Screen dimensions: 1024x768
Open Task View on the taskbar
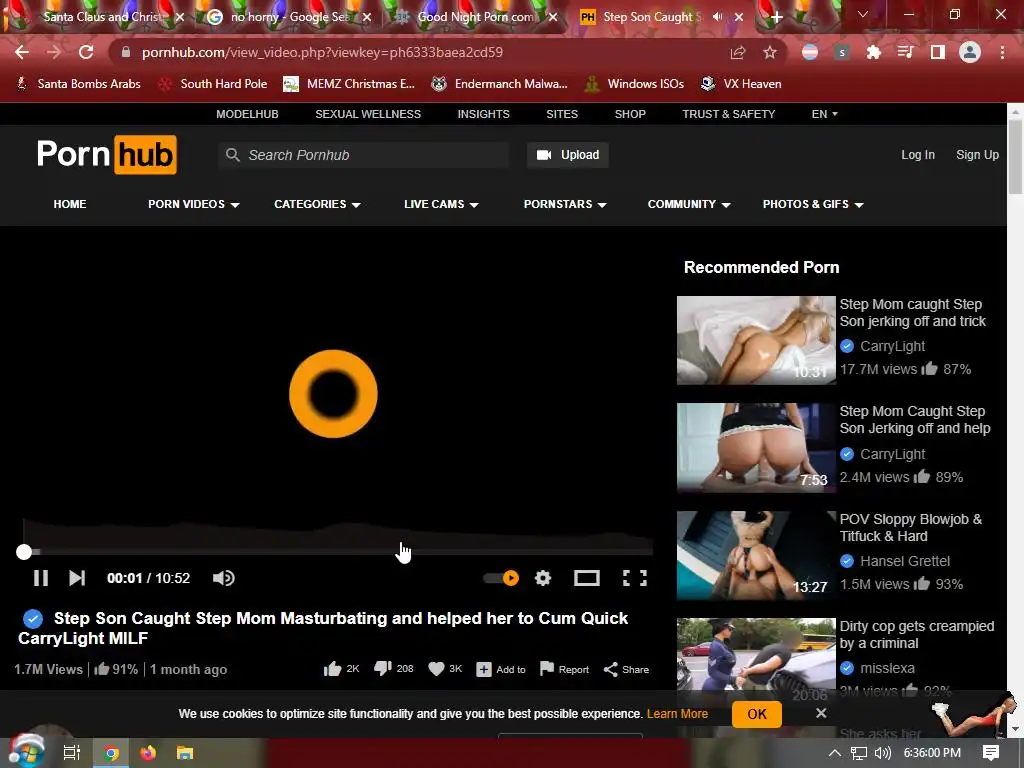[x=72, y=753]
